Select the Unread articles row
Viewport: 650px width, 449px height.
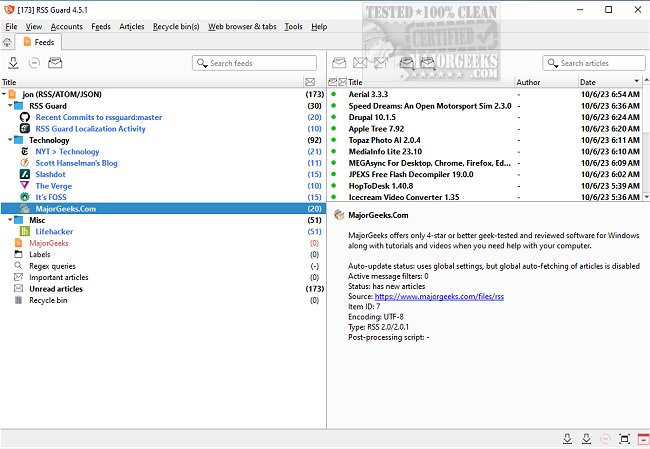pos(163,289)
